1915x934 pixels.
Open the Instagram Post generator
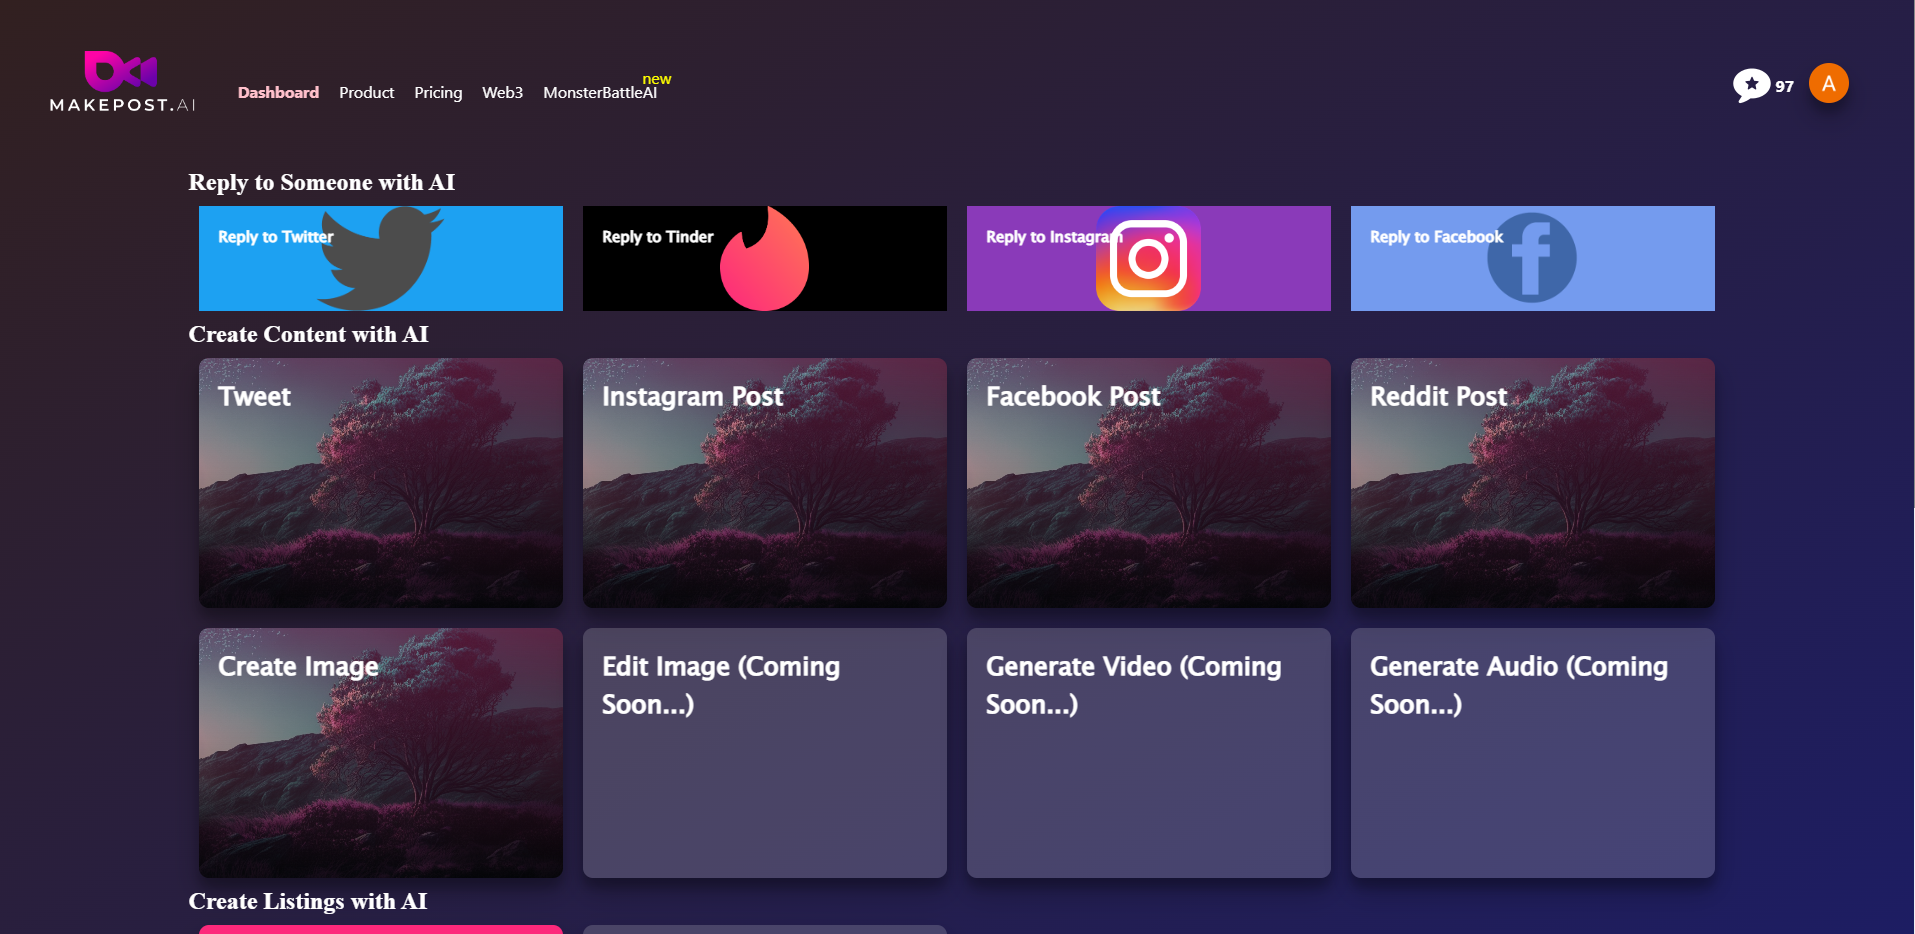coord(764,483)
